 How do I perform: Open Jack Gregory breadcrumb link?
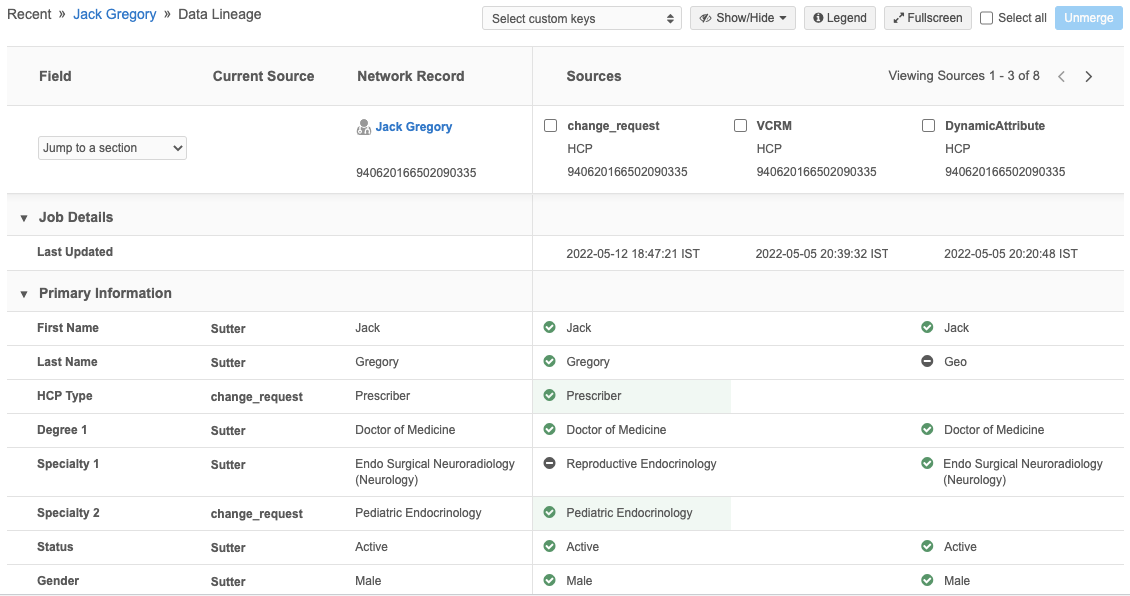115,15
